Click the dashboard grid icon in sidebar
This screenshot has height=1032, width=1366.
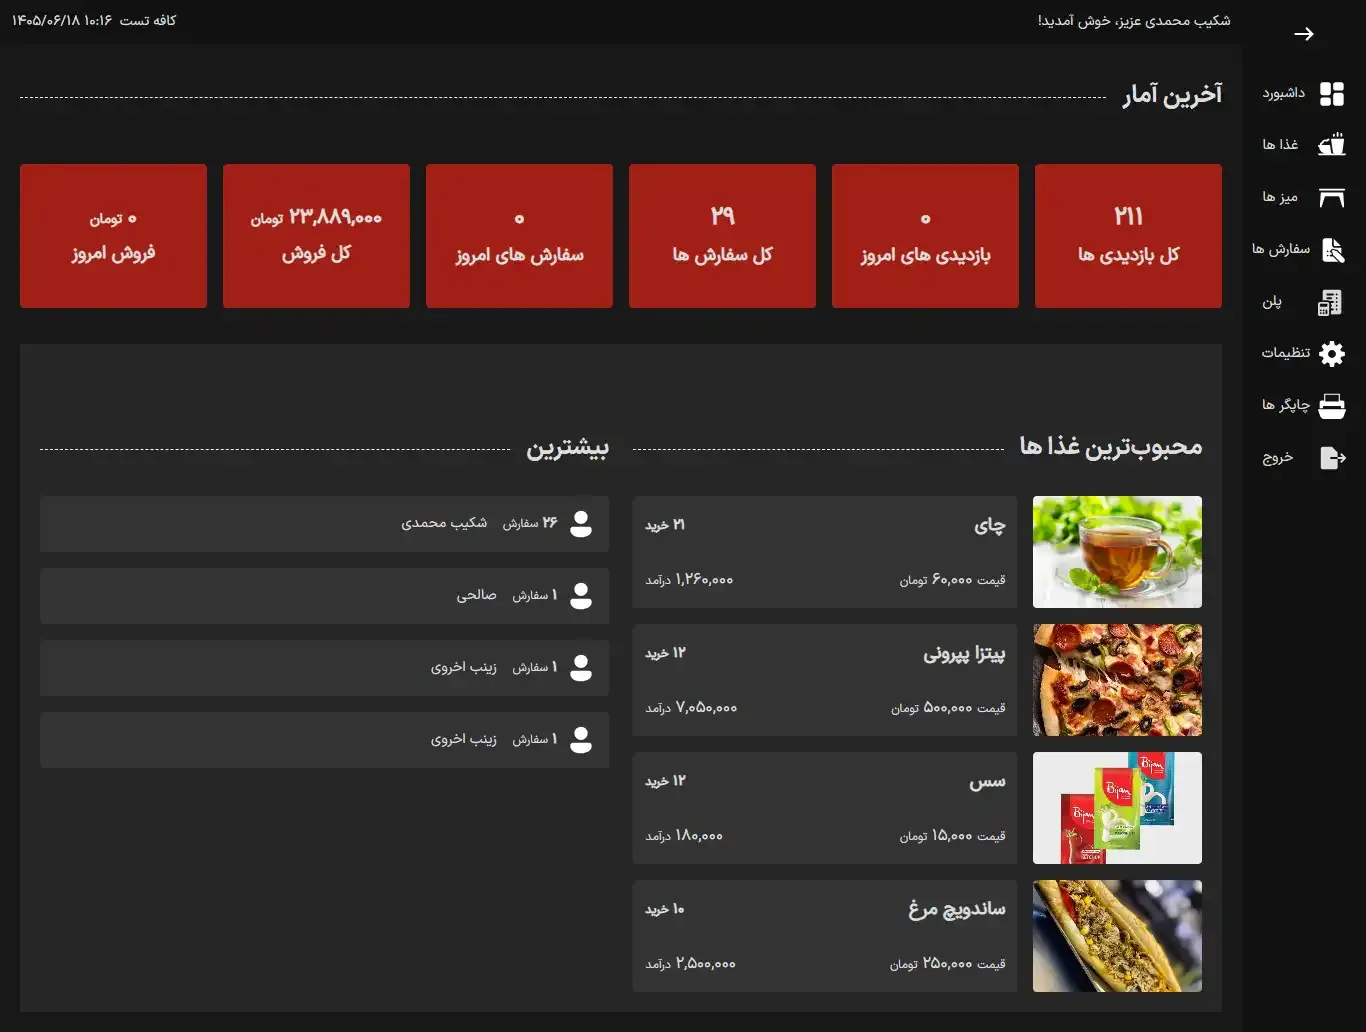click(1332, 94)
